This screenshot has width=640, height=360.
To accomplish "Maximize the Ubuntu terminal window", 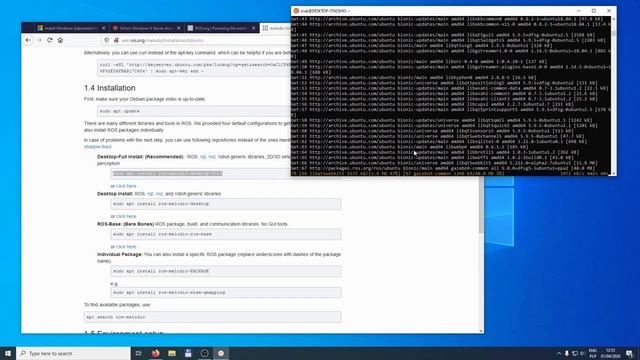I will (x=593, y=11).
